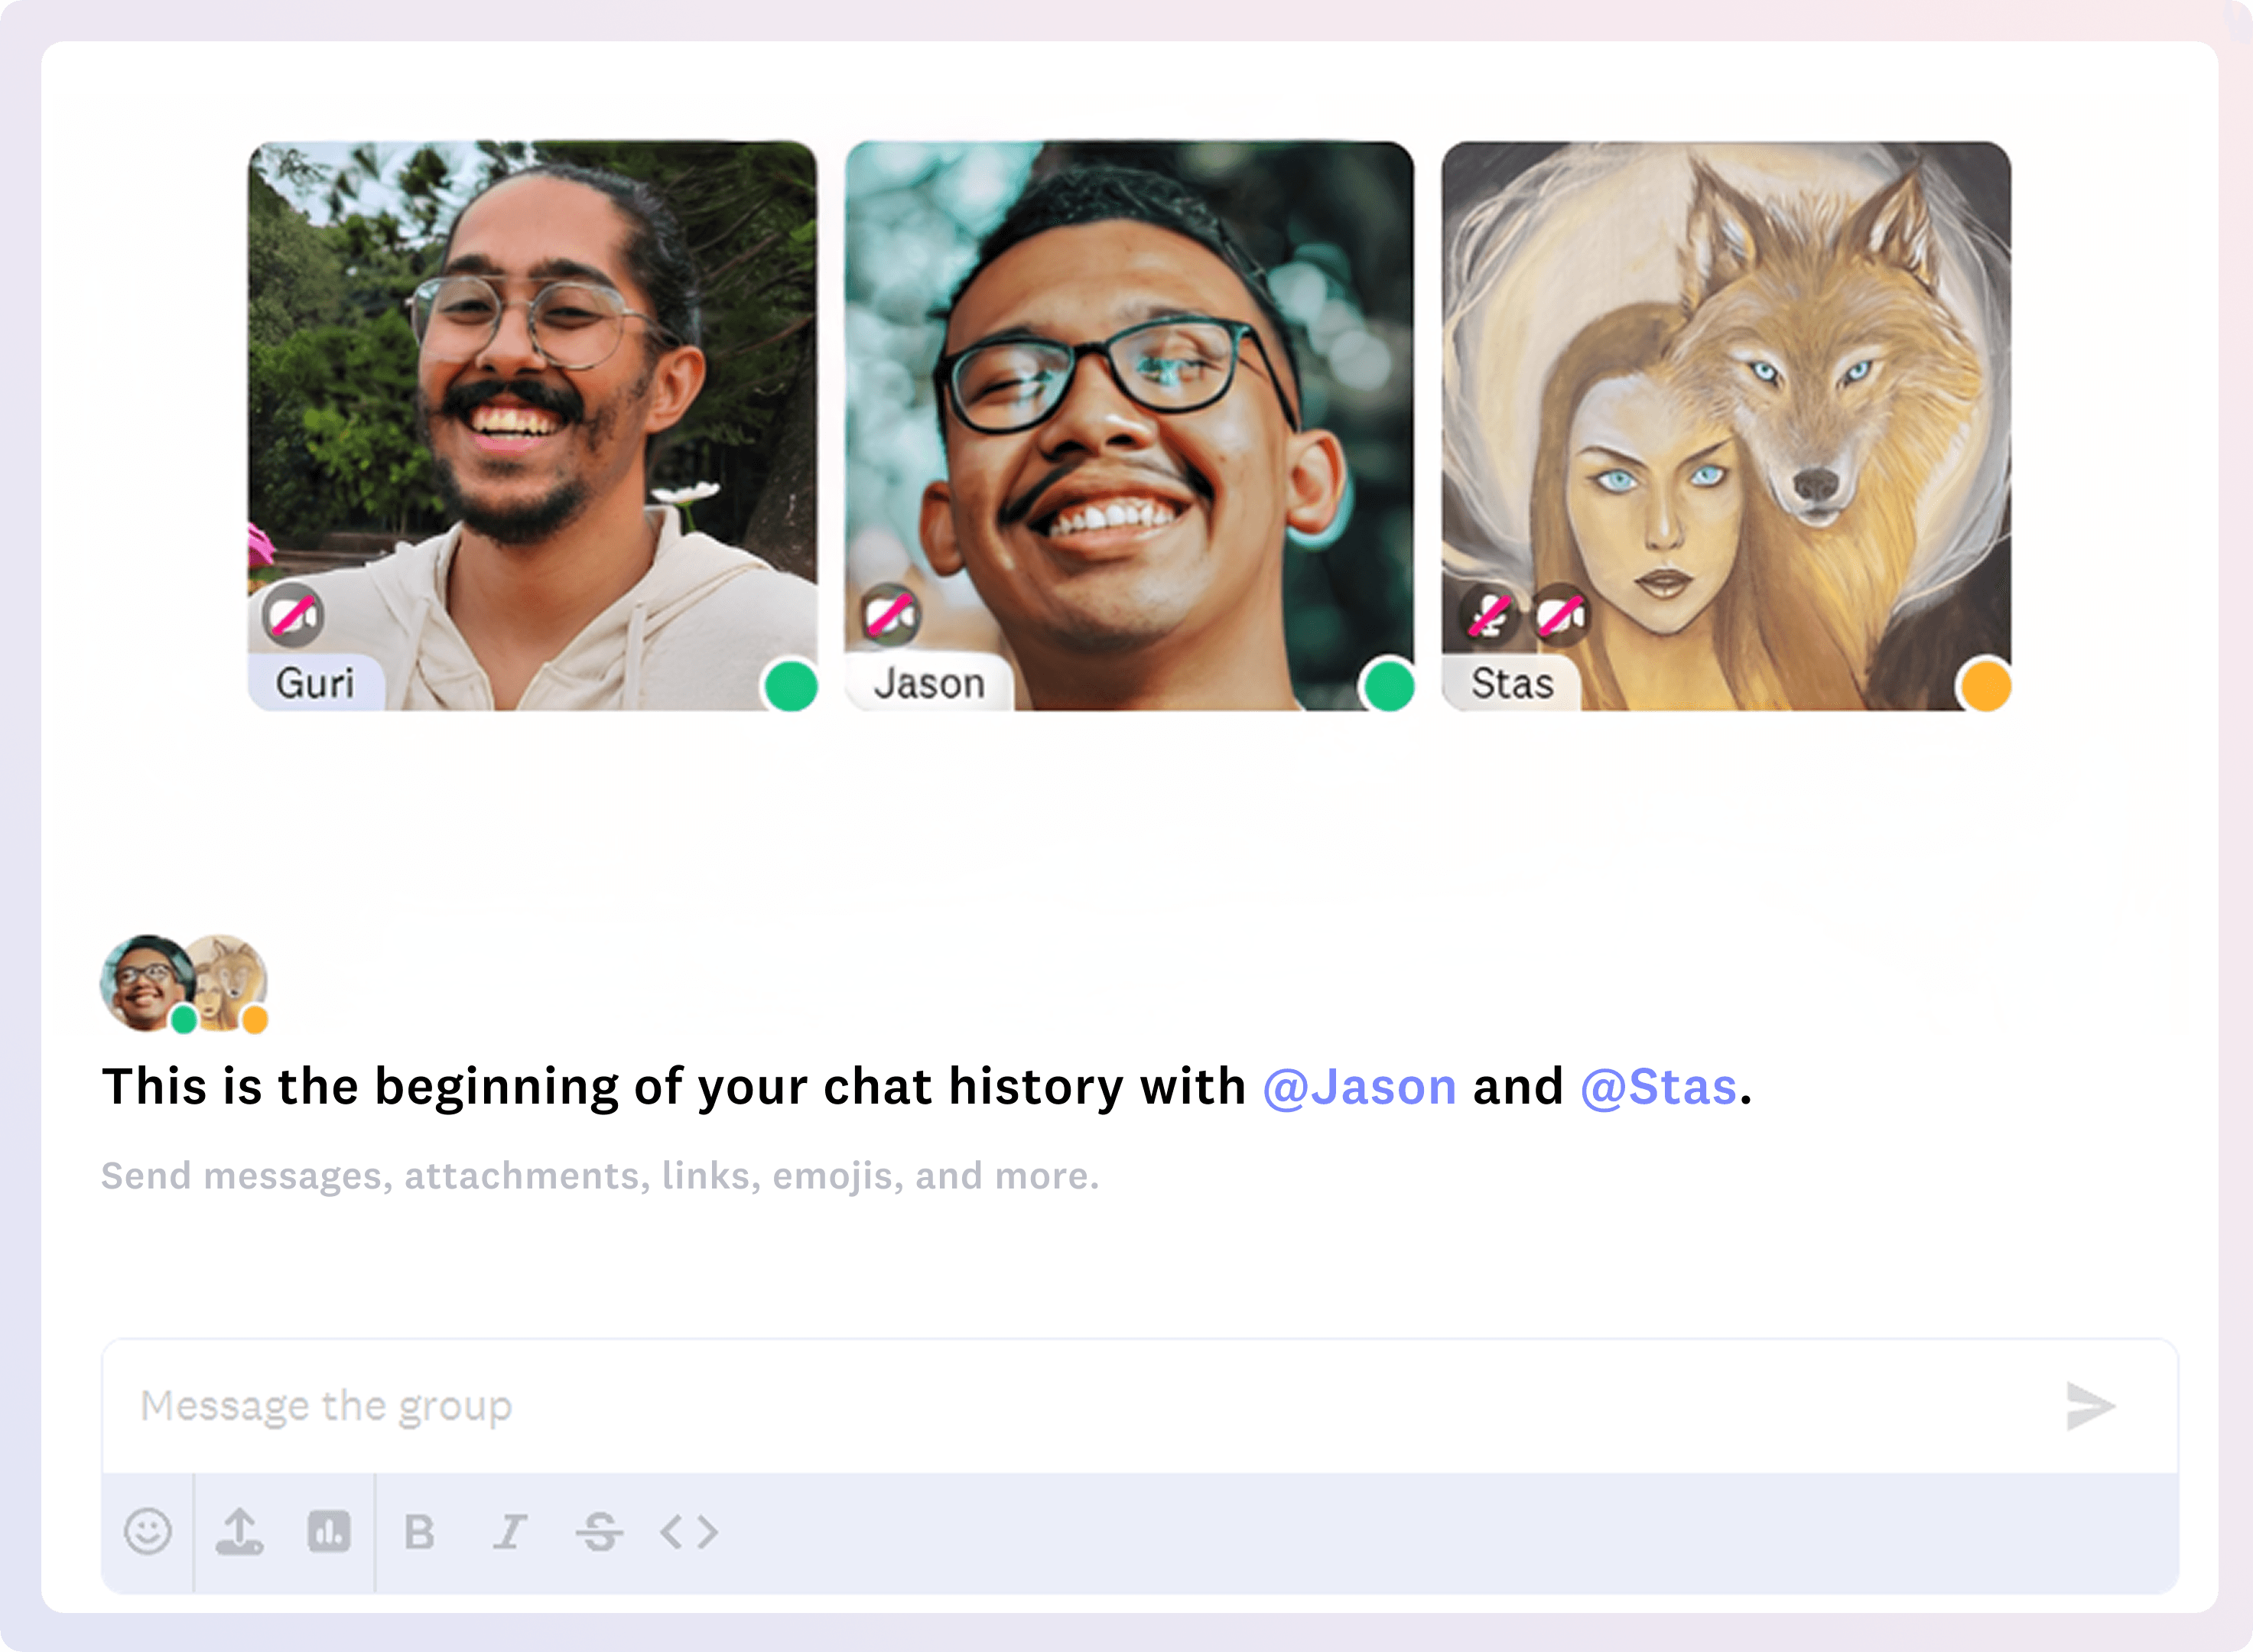Click Stas's orange away status dot
Image resolution: width=2253 pixels, height=1652 pixels.
pos(1985,686)
